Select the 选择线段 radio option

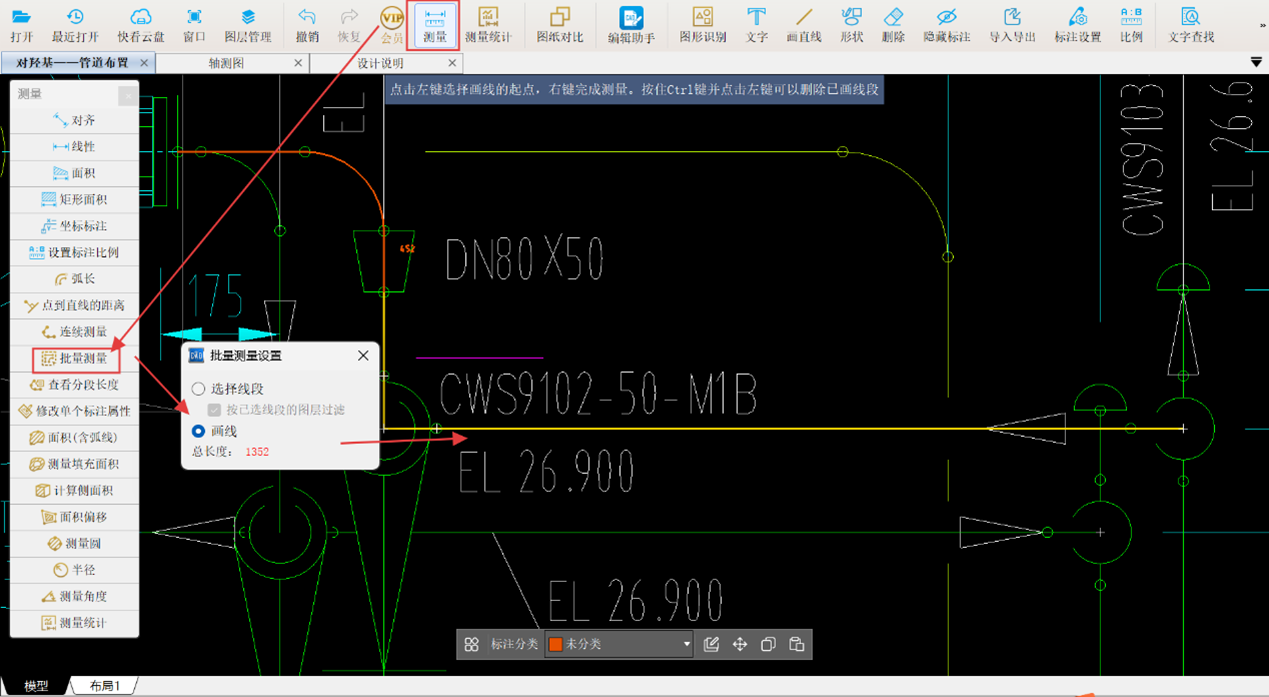click(x=199, y=389)
